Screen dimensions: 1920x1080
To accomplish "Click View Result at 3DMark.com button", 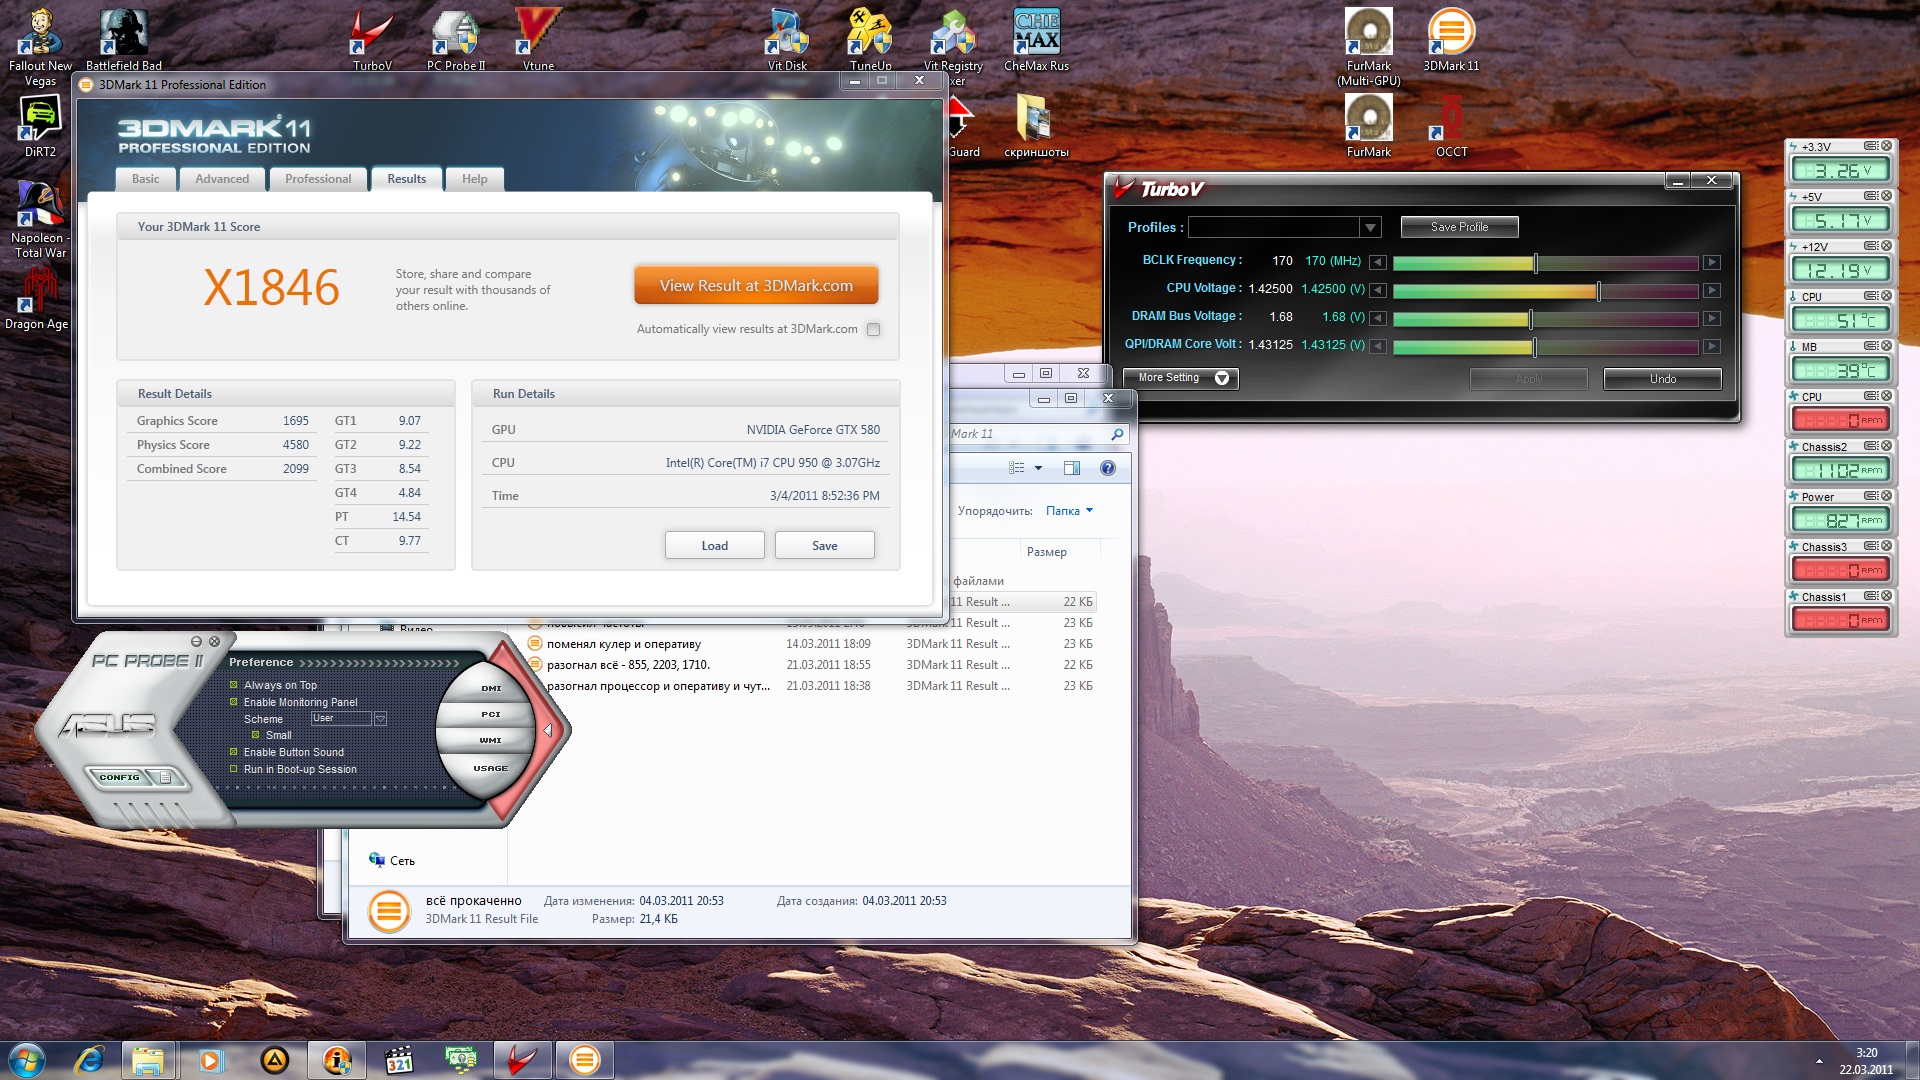I will pyautogui.click(x=756, y=286).
